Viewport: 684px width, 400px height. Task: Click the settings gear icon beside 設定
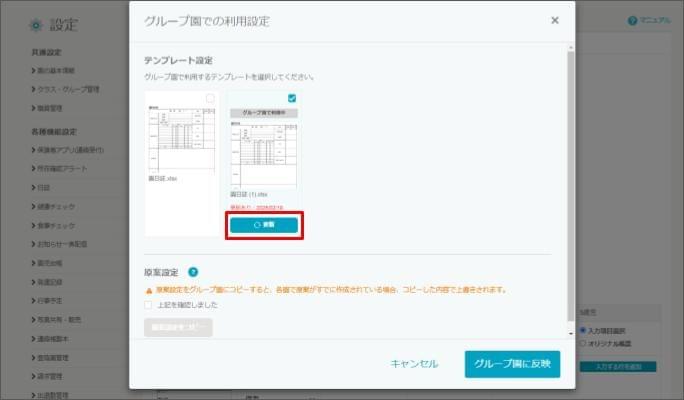click(x=36, y=24)
